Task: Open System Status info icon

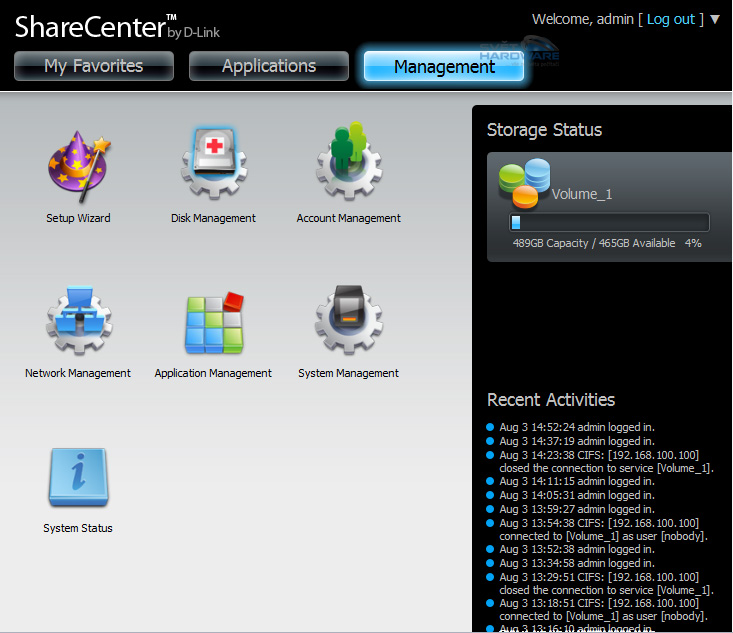Action: (78, 477)
